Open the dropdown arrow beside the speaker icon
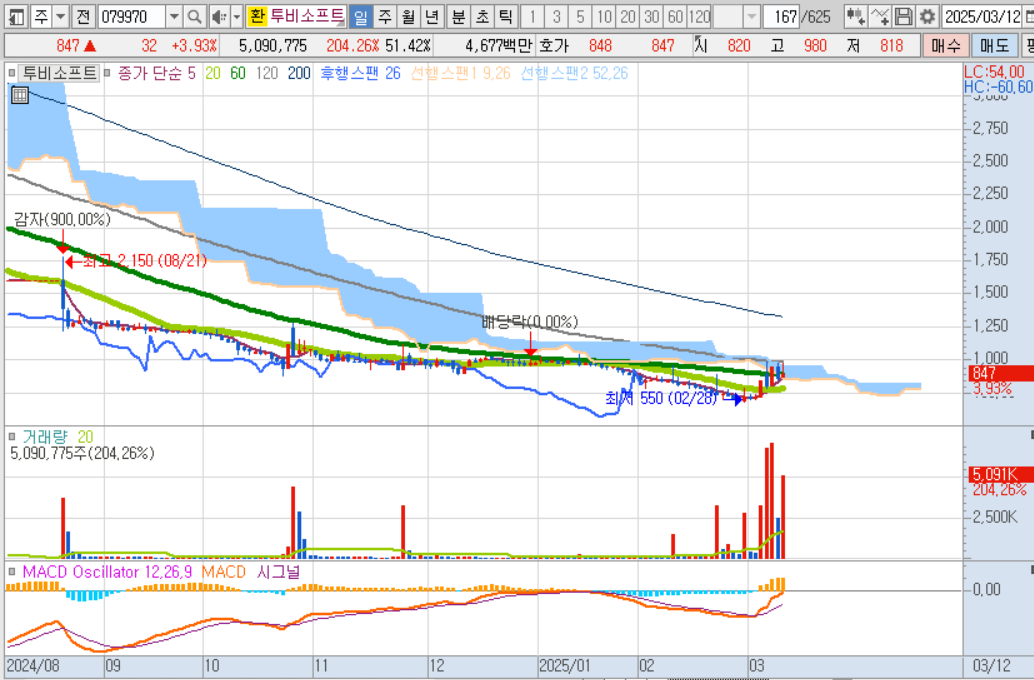1034x680 pixels. 236,16
